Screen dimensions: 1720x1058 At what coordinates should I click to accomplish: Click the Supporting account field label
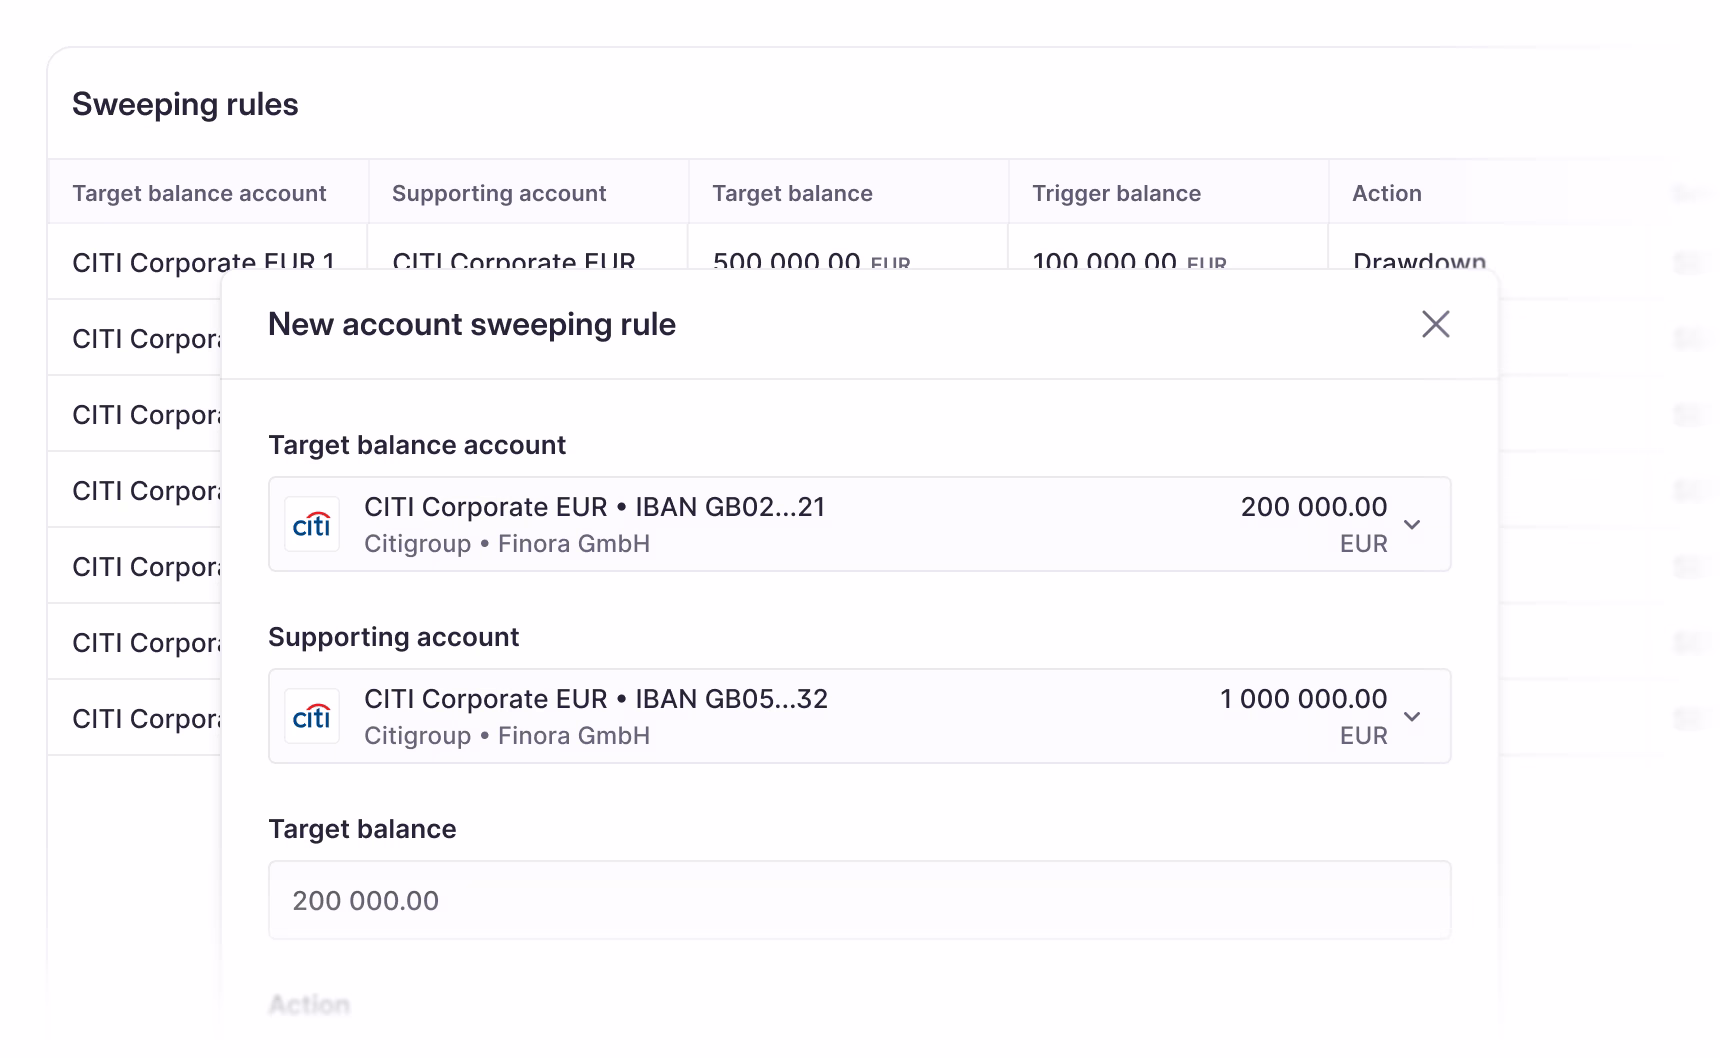click(x=394, y=637)
